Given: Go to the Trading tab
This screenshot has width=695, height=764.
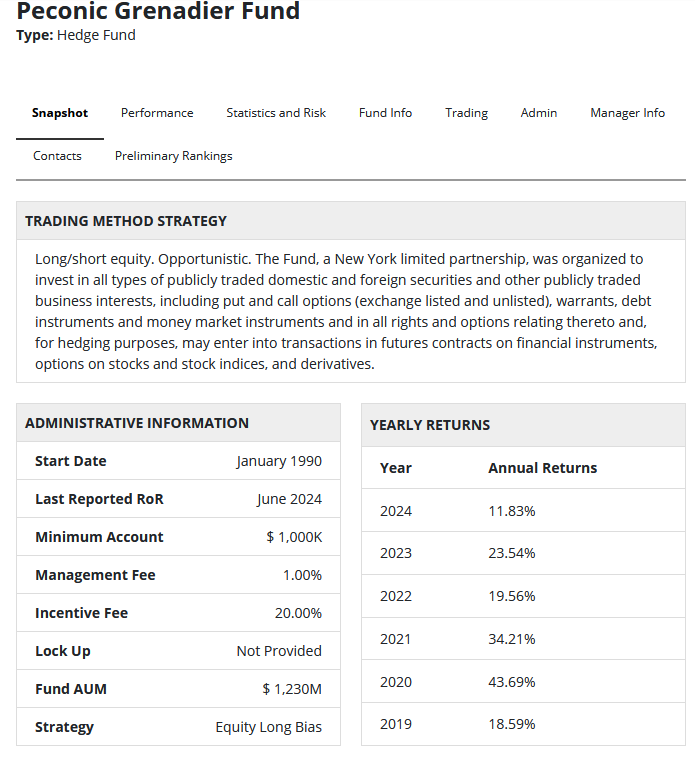Looking at the screenshot, I should [x=466, y=113].
